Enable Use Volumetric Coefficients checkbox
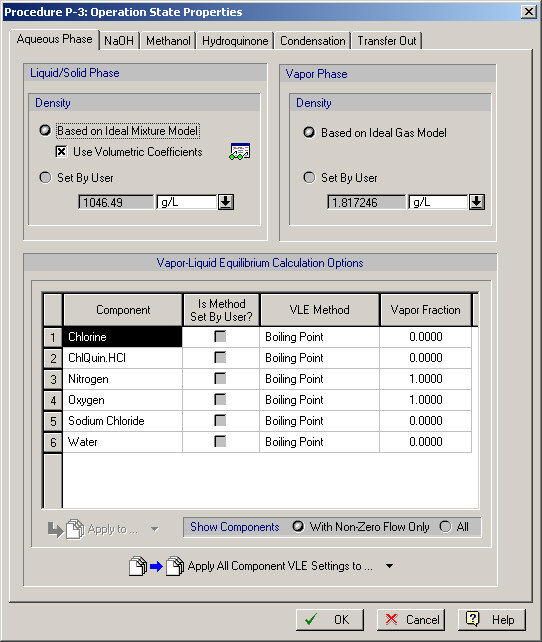 click(61, 151)
